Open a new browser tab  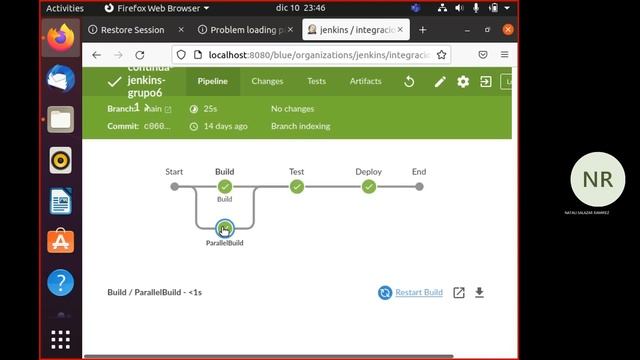tap(422, 30)
